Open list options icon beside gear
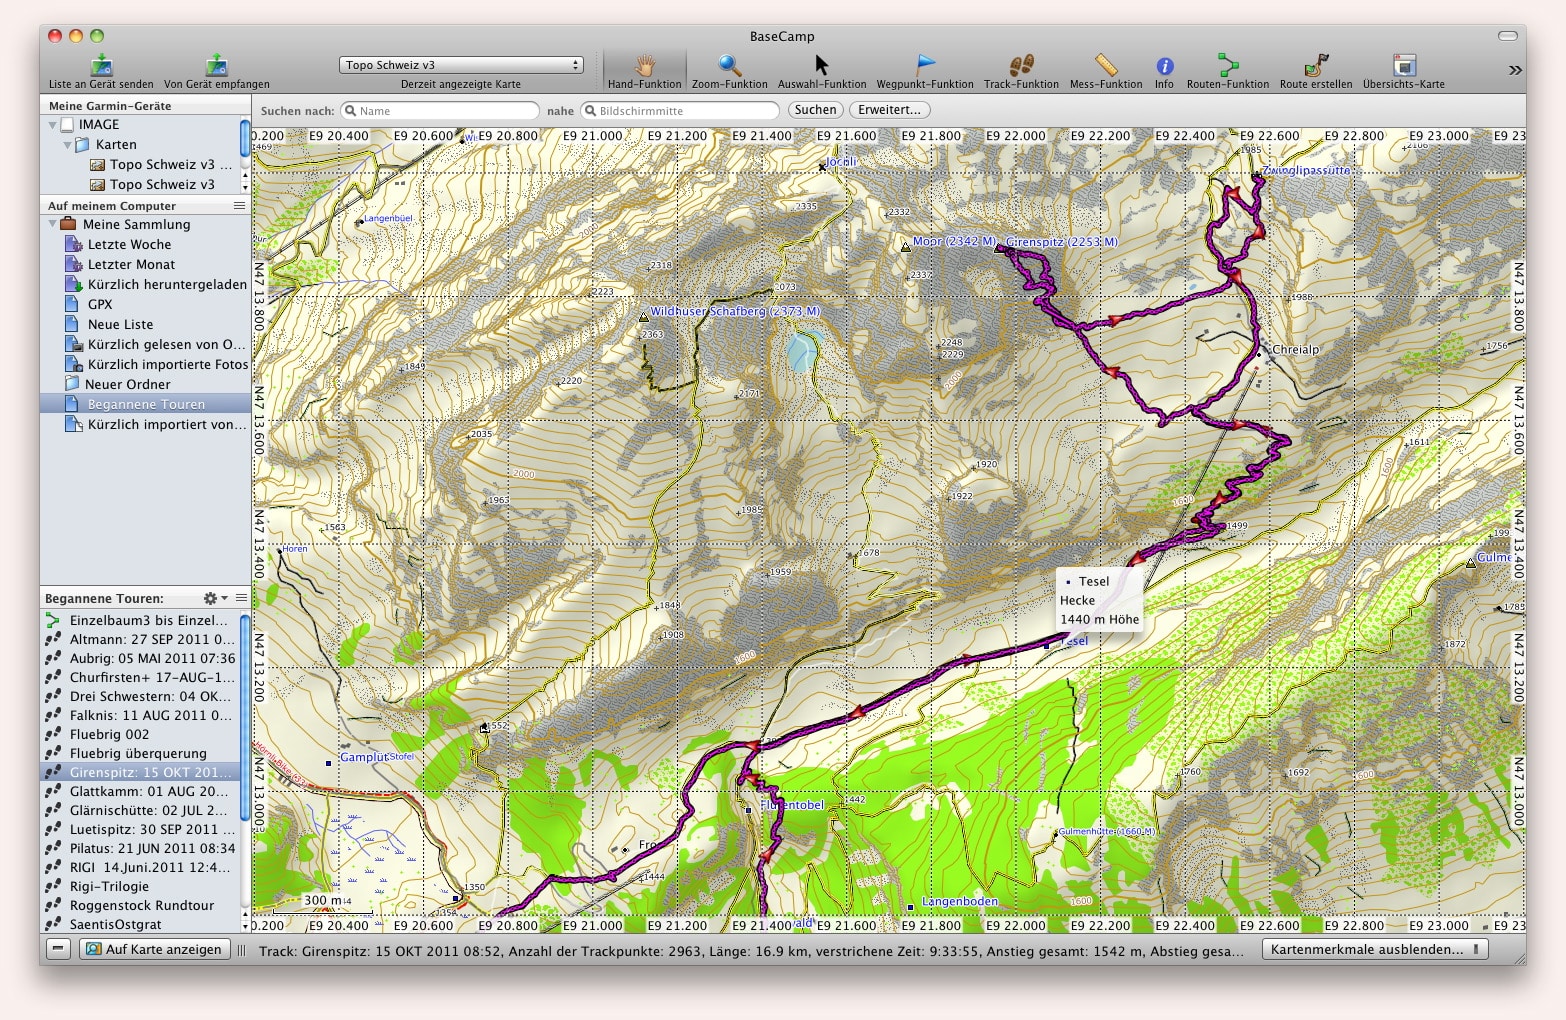The image size is (1566, 1020). [x=241, y=598]
